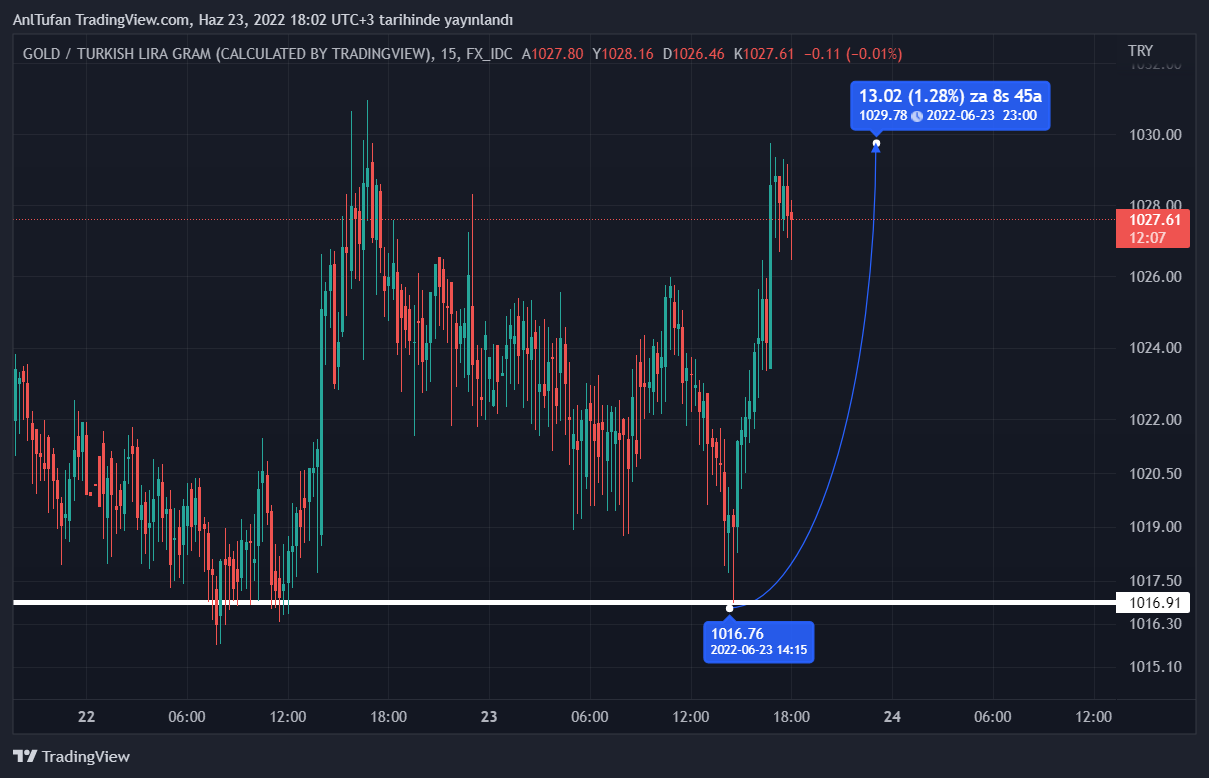Click the 15 interval label in the legend

tap(446, 53)
